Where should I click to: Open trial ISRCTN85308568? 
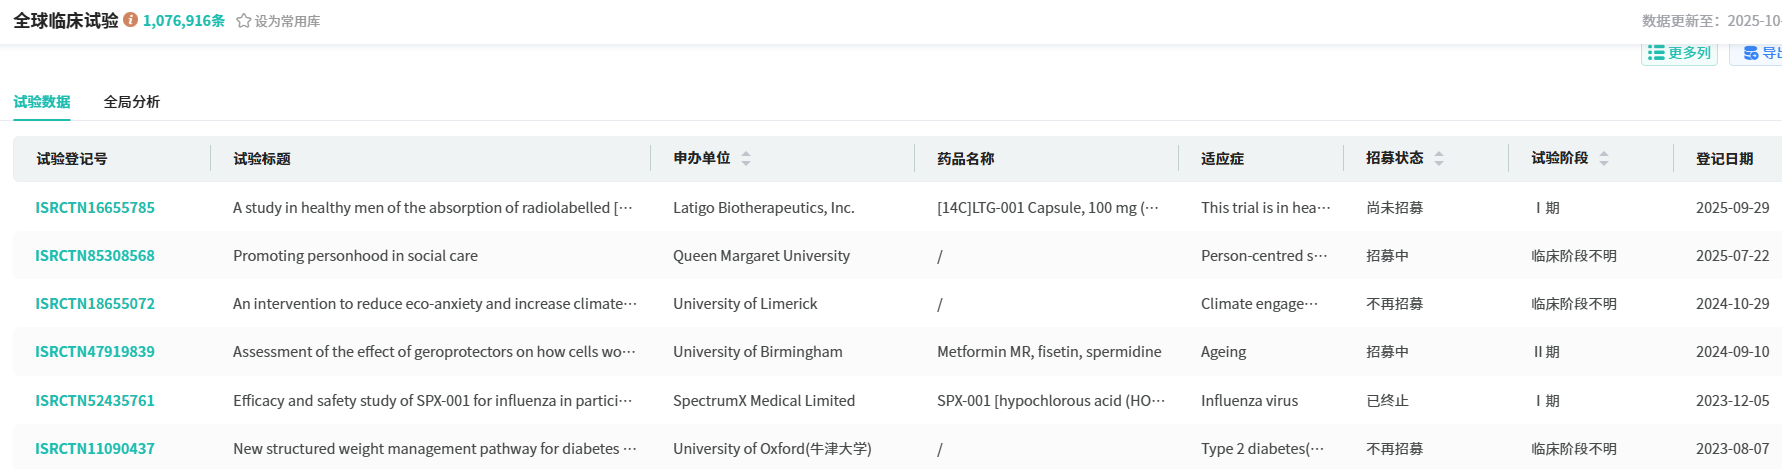[95, 256]
